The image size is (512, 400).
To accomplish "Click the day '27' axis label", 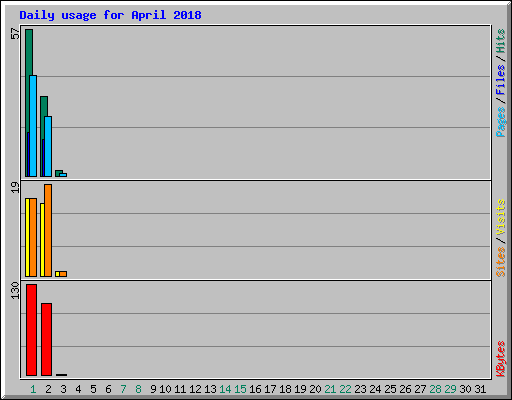I will [x=420, y=389].
